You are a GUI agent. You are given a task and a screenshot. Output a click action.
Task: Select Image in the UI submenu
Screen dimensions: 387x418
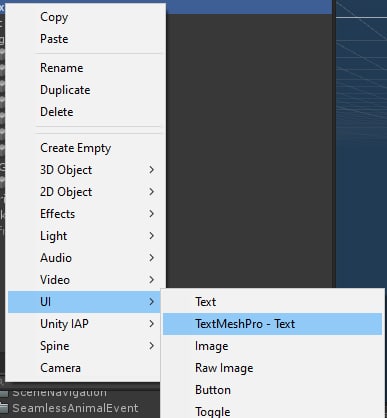point(272,346)
